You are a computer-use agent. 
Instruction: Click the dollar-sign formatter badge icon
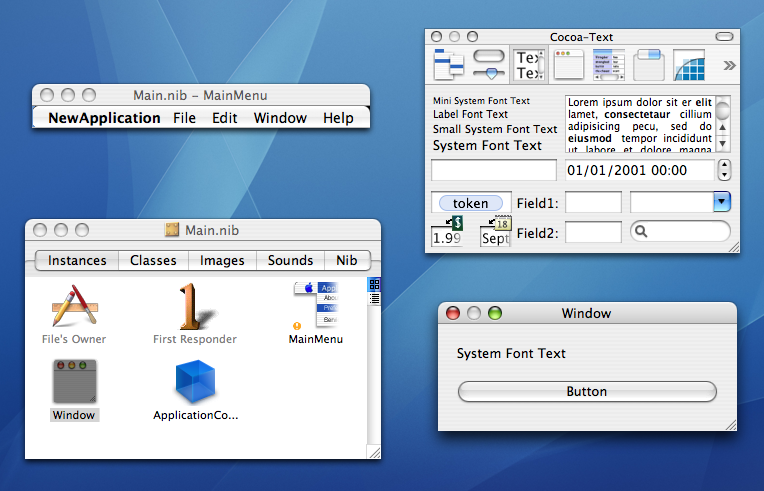point(458,223)
